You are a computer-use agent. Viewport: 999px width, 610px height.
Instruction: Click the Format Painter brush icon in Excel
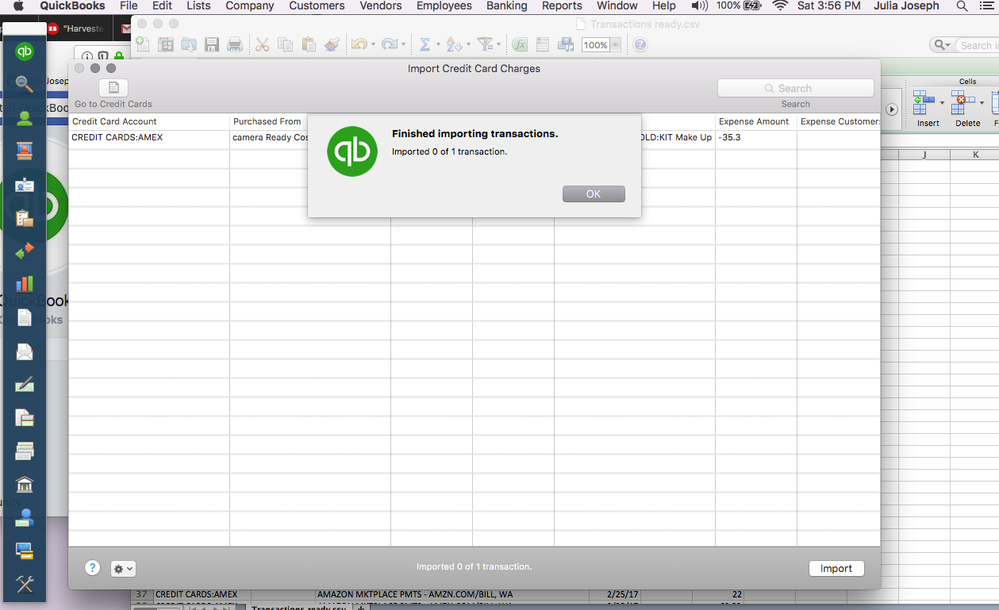pos(331,44)
